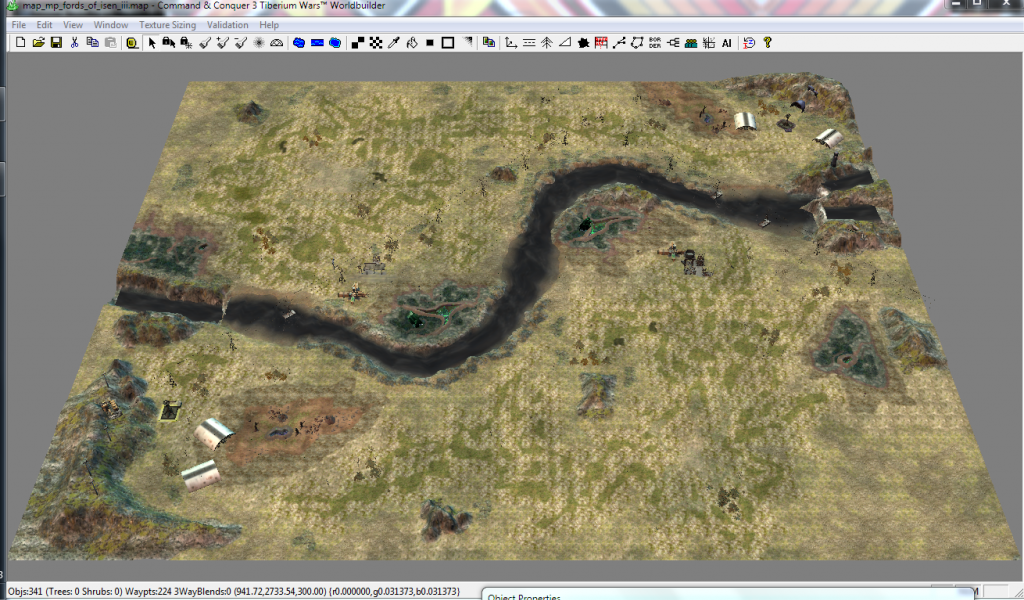
Task: Select the black two-square texture tool
Action: (358, 43)
